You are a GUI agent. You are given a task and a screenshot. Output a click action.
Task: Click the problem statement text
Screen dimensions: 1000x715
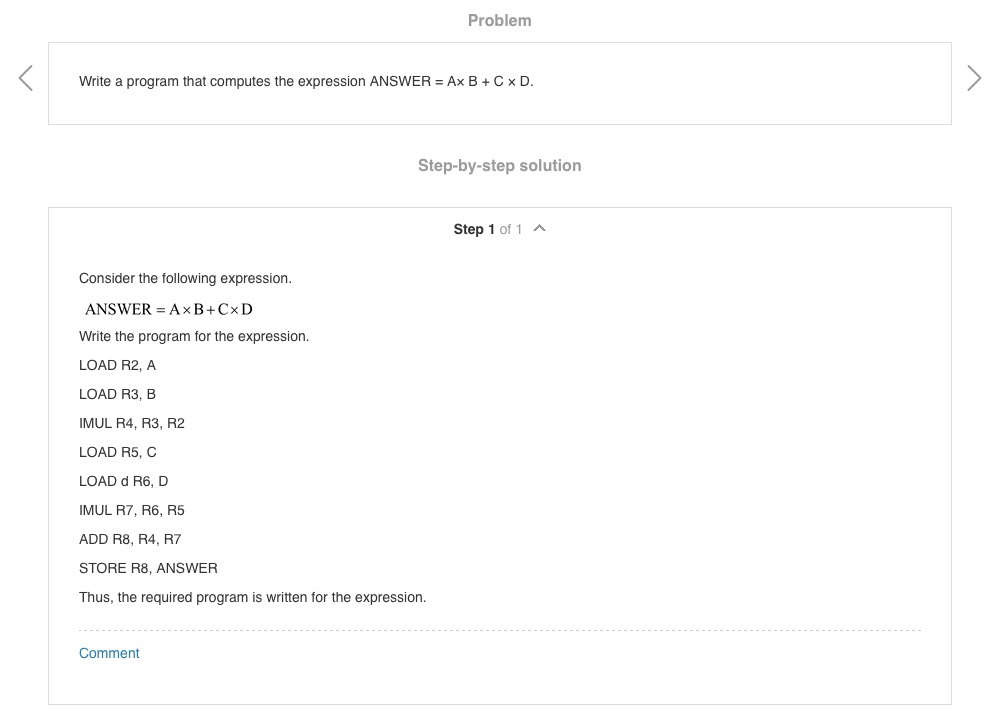tap(306, 82)
